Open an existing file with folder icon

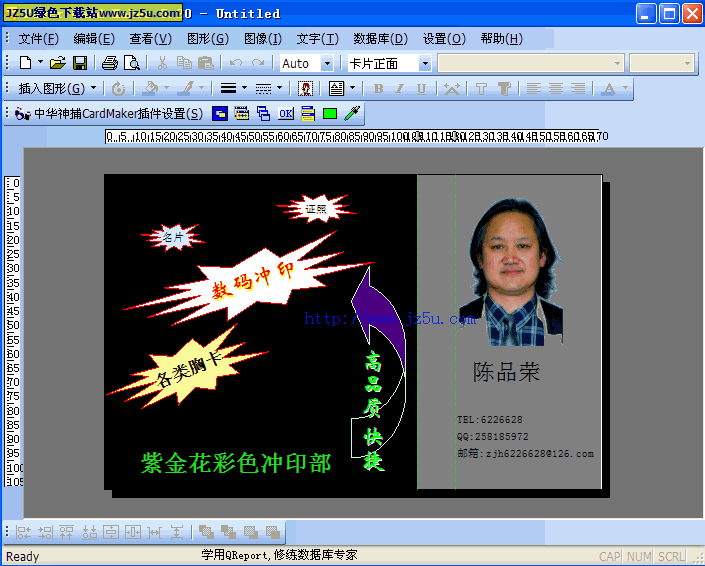[58, 63]
